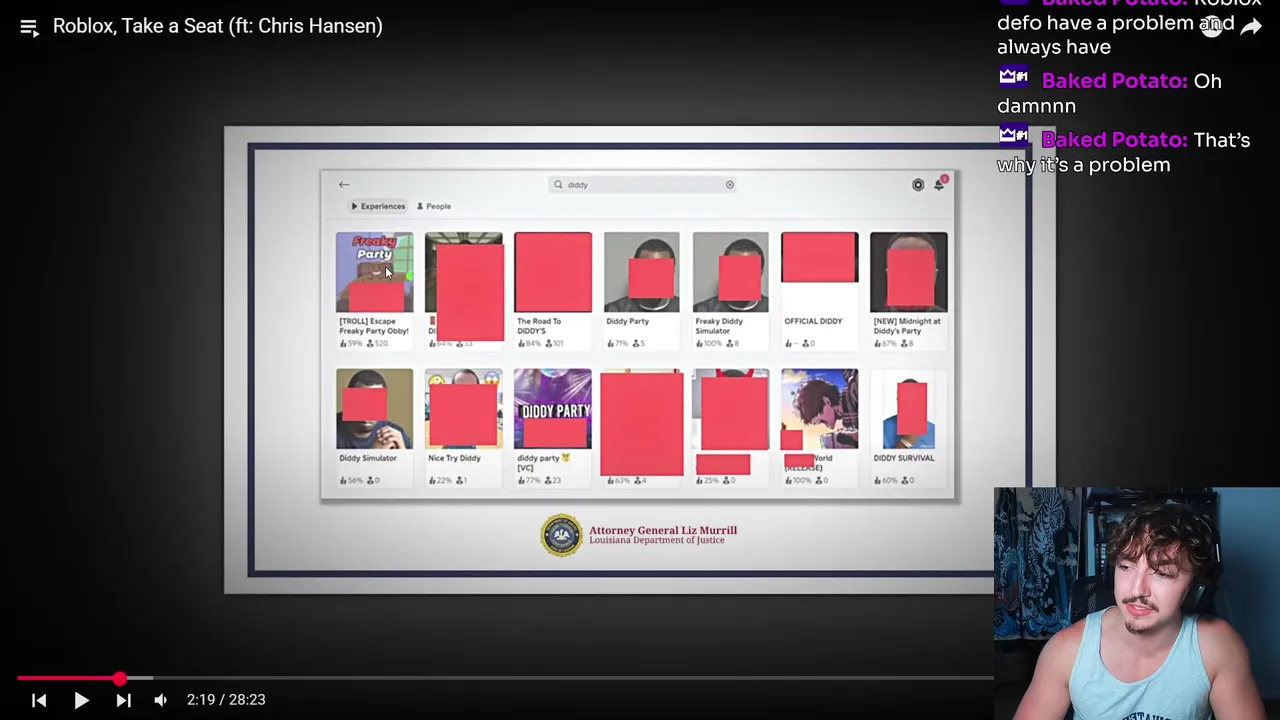Open 'OFFICIAL DIDDY' game card
This screenshot has width=1280, height=720.
[x=819, y=290]
